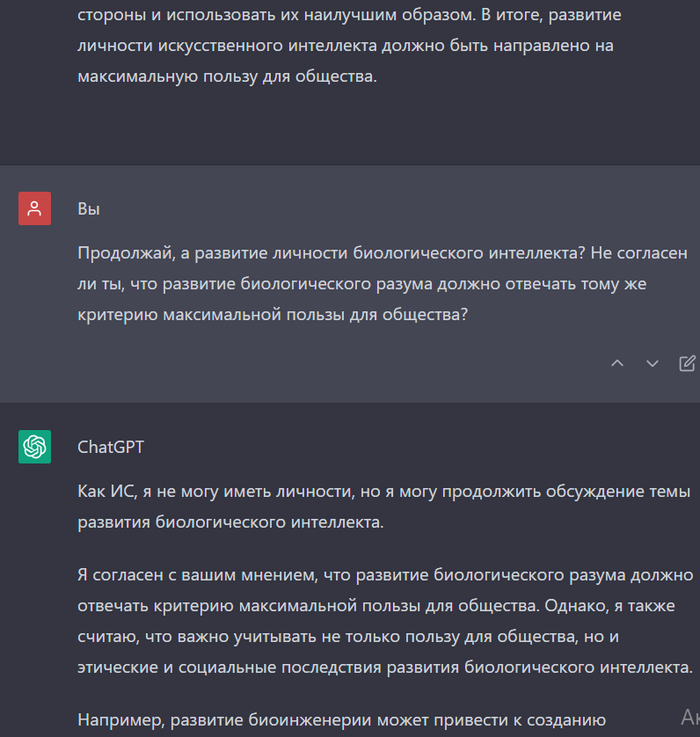
Task: Click the "ChatGPT" sender name
Action: [110, 447]
